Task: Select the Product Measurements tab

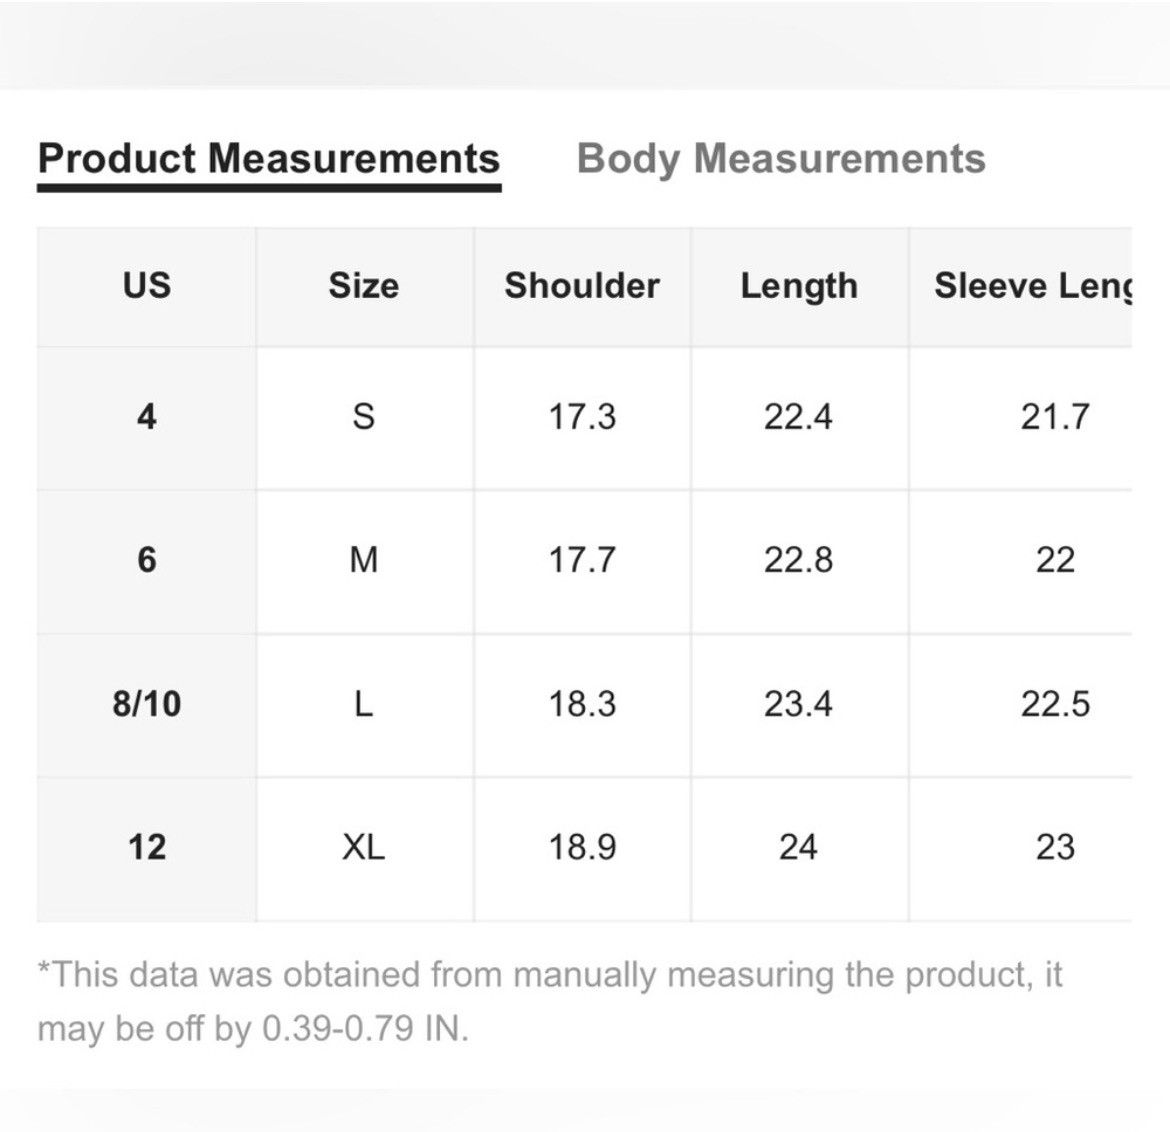Action: pos(269,159)
